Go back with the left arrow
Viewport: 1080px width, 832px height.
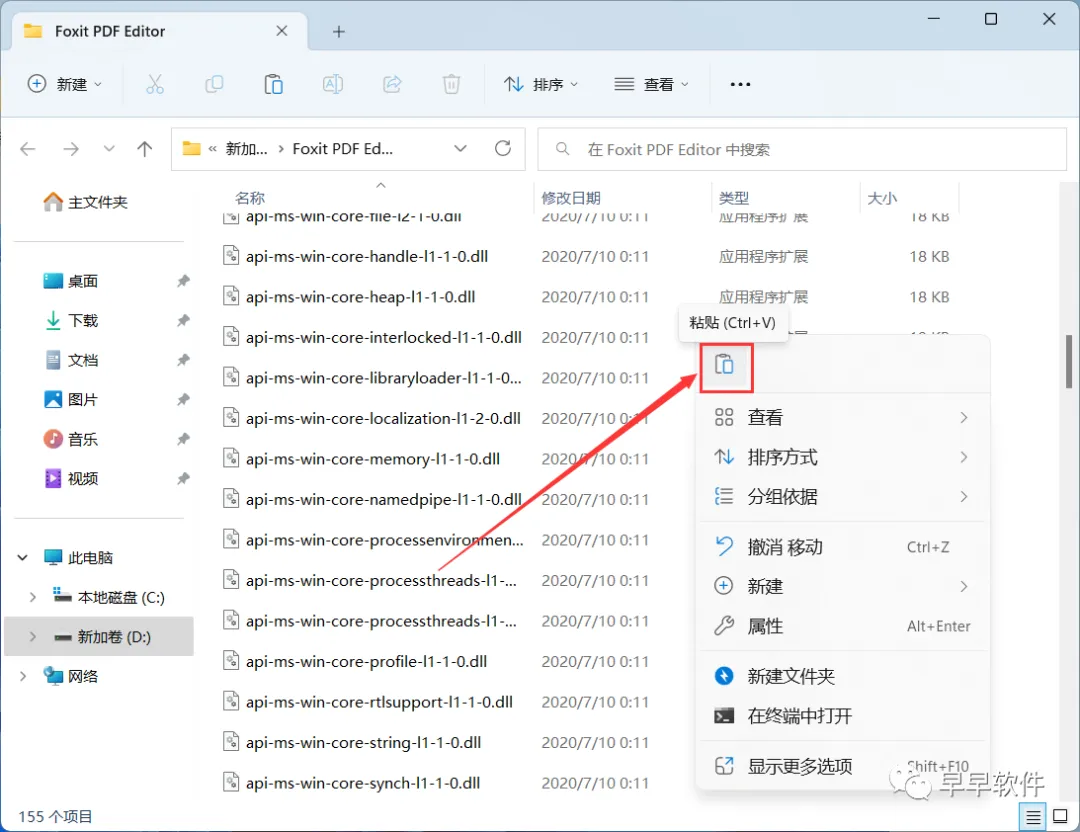pos(28,149)
